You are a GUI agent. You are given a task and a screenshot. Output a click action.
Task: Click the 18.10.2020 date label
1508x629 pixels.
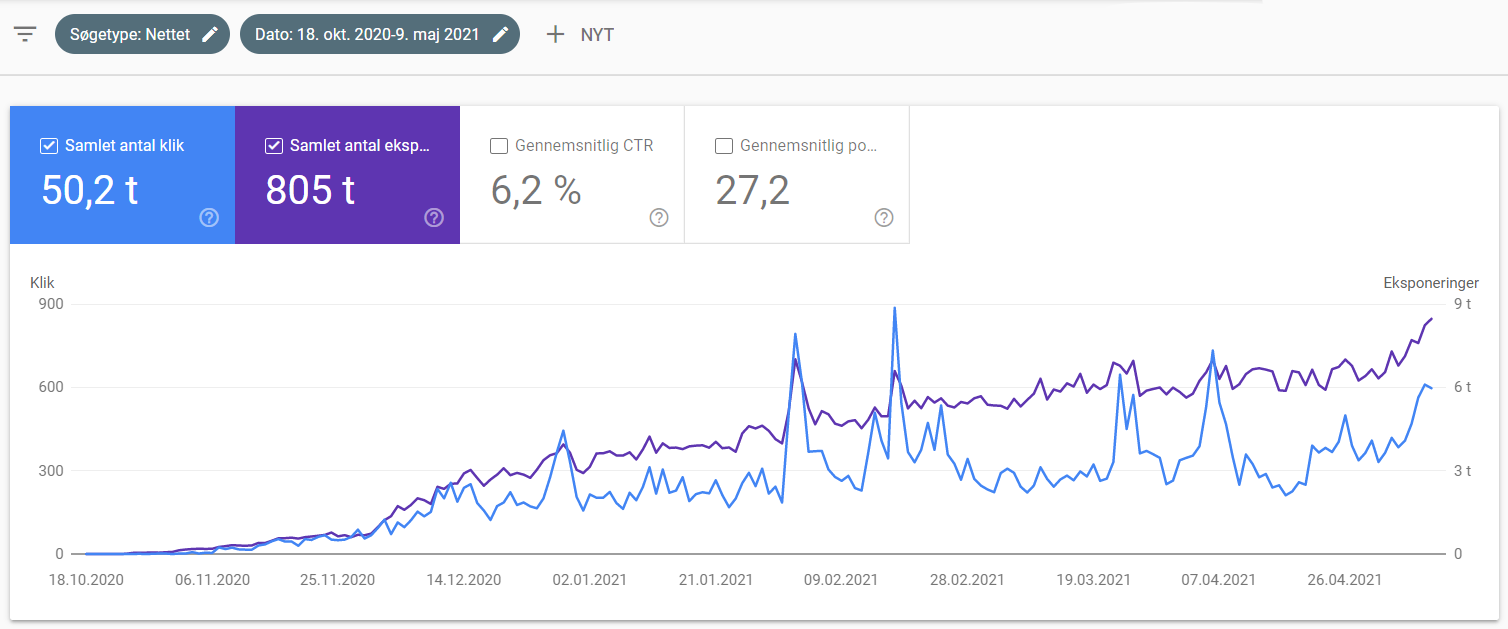coord(86,579)
